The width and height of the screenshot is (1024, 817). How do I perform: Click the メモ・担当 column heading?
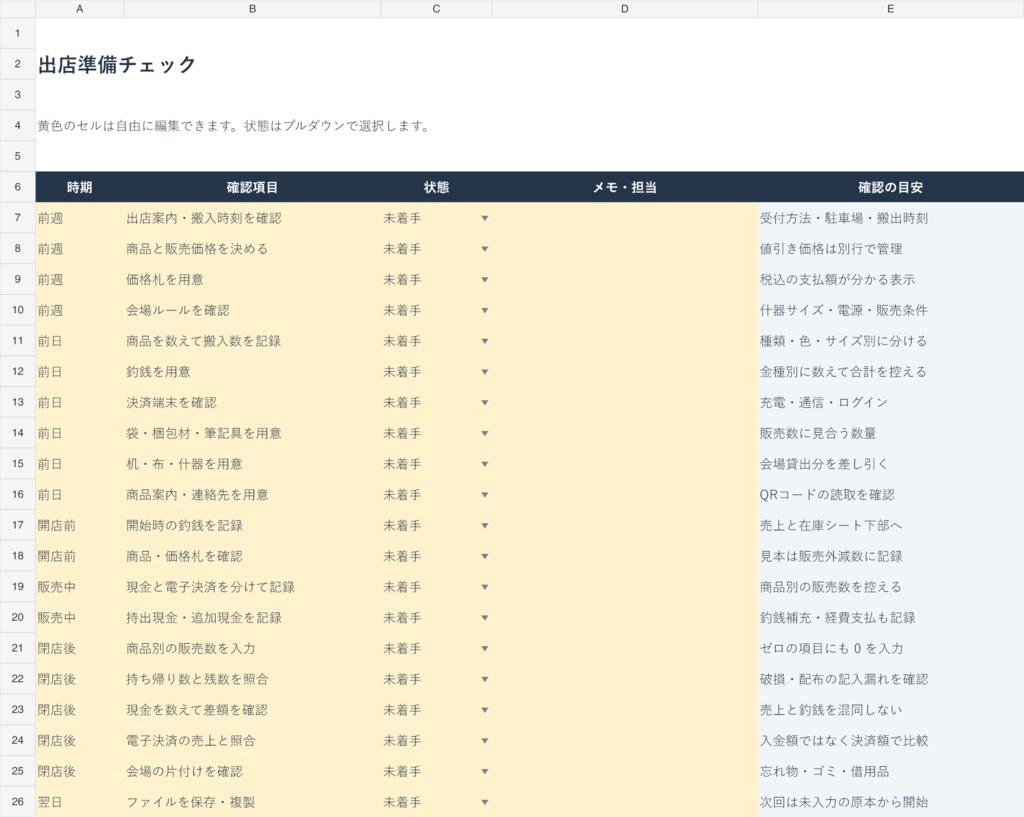pos(625,187)
